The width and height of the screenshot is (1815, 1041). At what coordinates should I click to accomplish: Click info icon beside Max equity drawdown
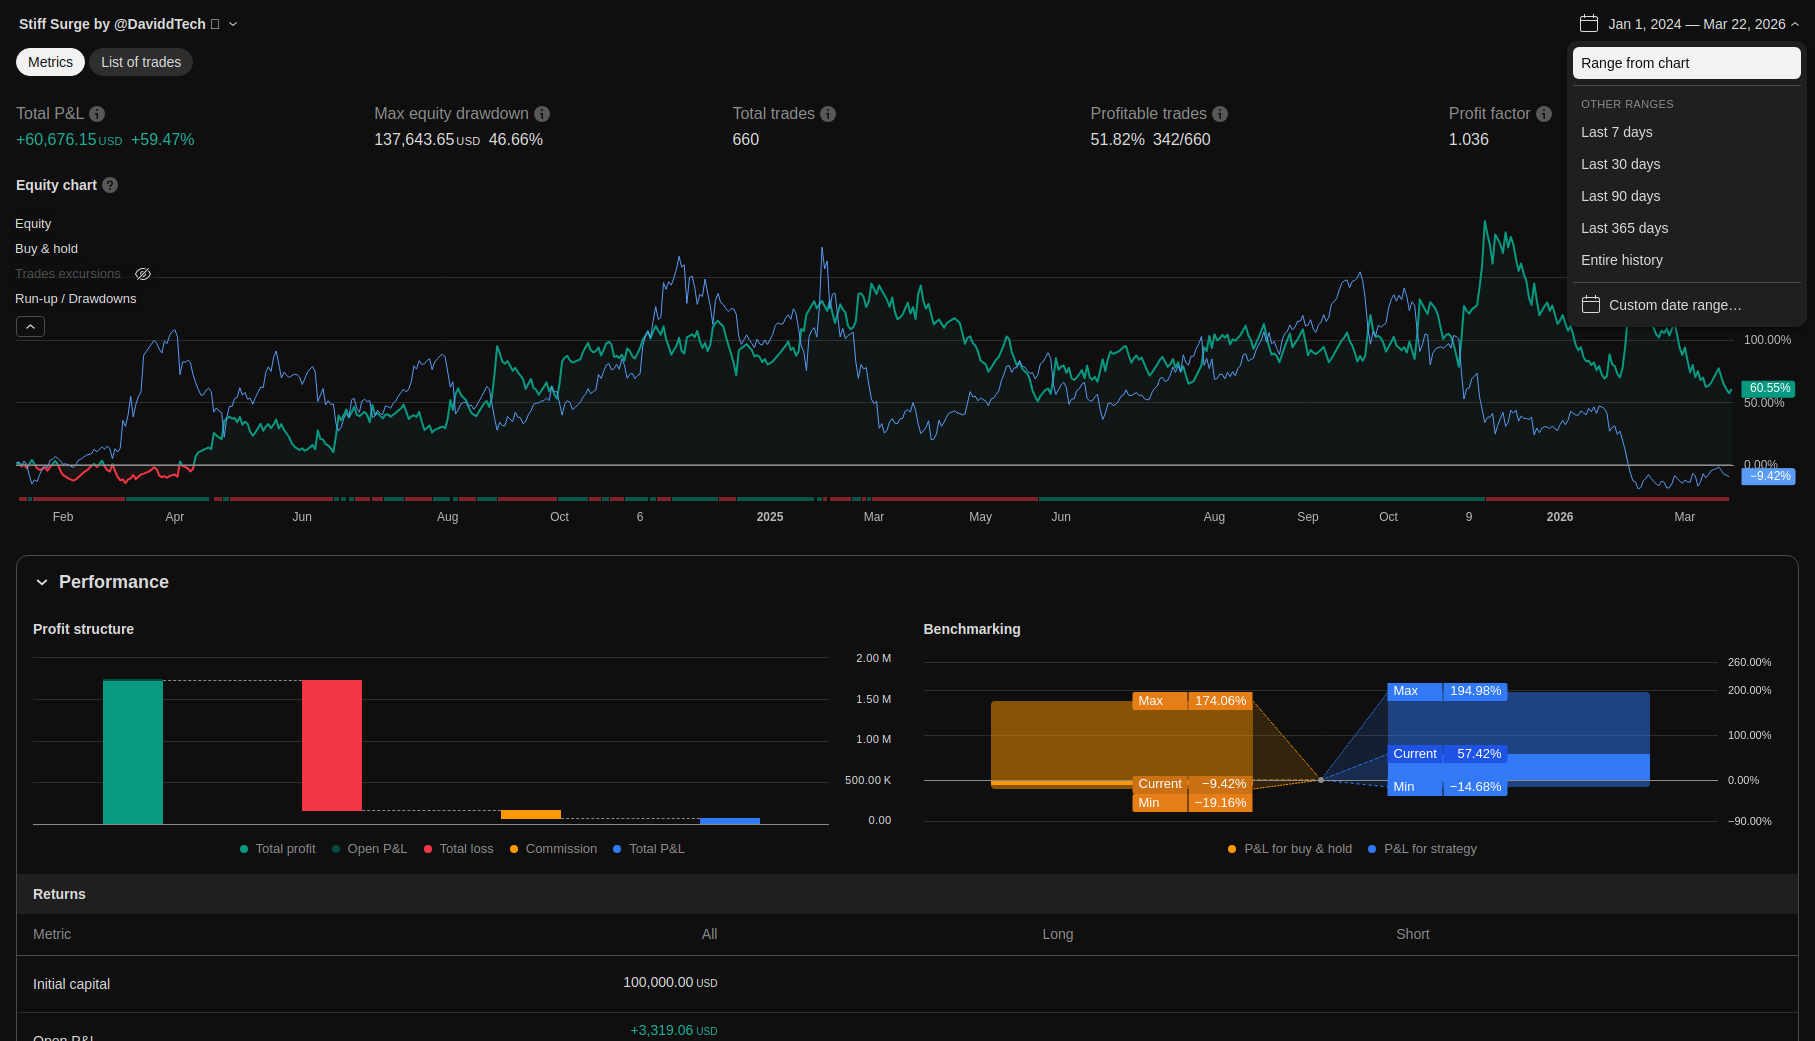point(542,114)
